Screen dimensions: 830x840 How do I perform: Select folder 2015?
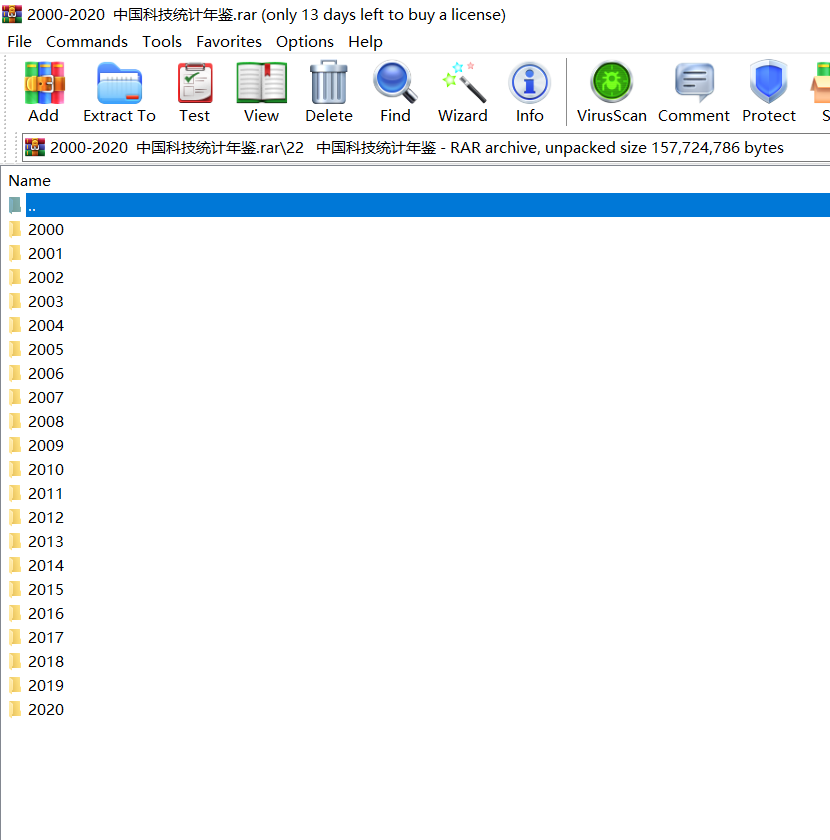coord(46,589)
